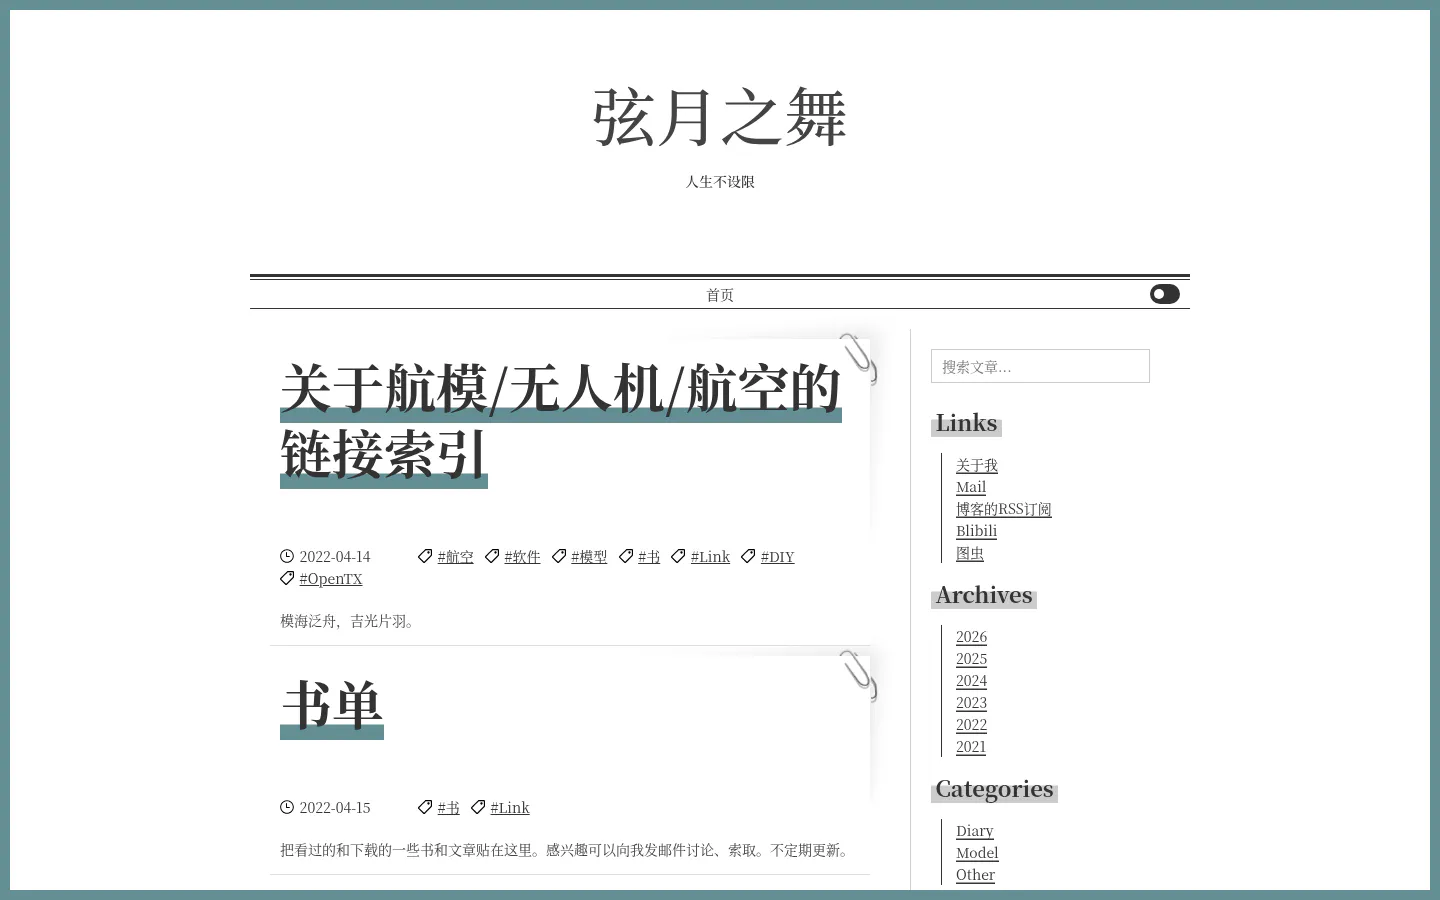Viewport: 1440px width, 900px height.
Task: Open the #OpenTX tag
Action: click(331, 579)
